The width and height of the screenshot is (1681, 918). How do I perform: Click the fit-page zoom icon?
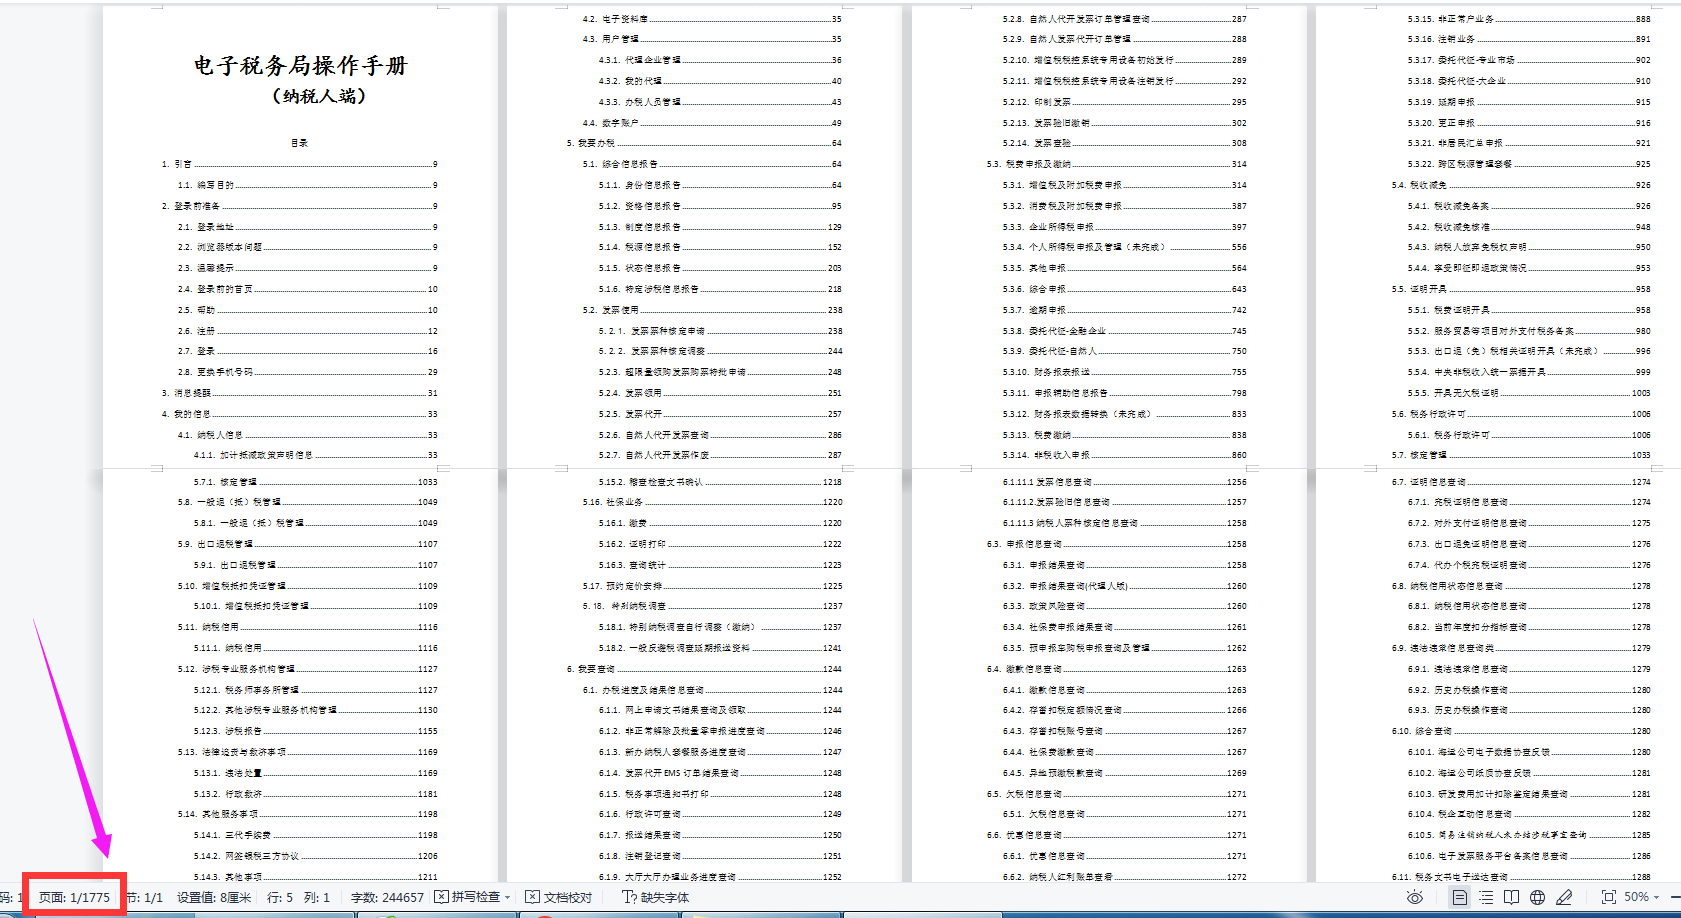pos(1609,897)
